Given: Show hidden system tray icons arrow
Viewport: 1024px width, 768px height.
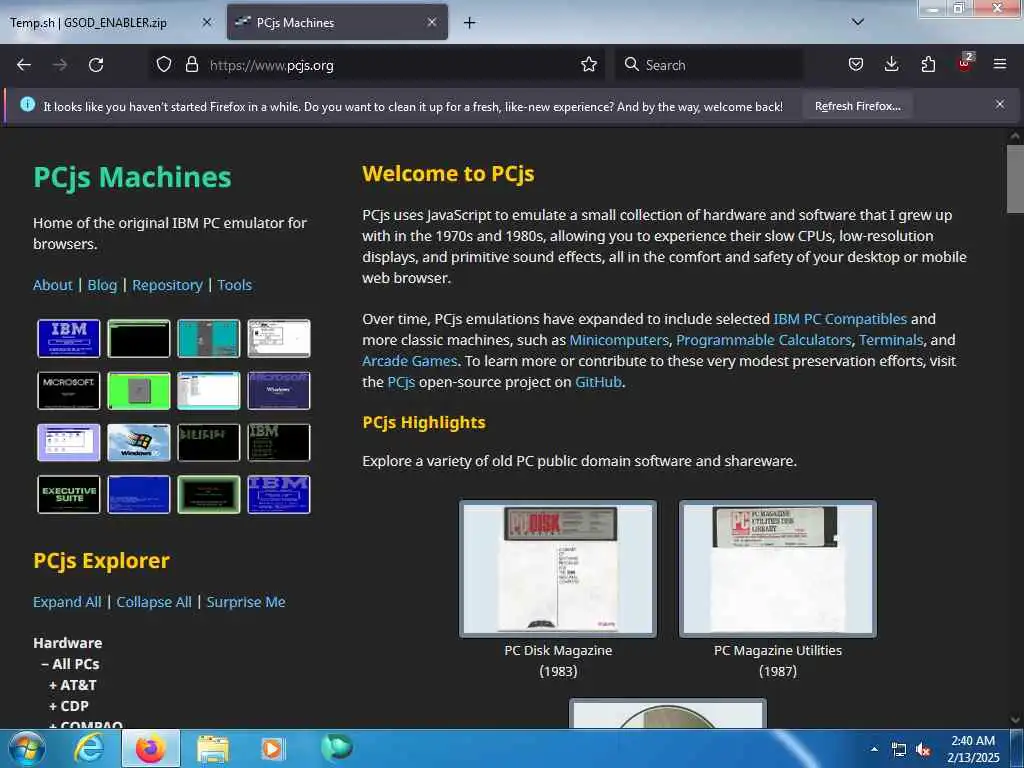Looking at the screenshot, I should pyautogui.click(x=874, y=749).
